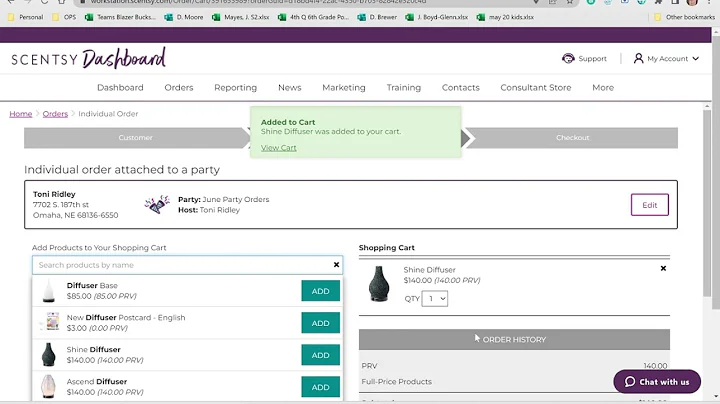
Task: Open the Support headset icon
Action: pos(568,58)
